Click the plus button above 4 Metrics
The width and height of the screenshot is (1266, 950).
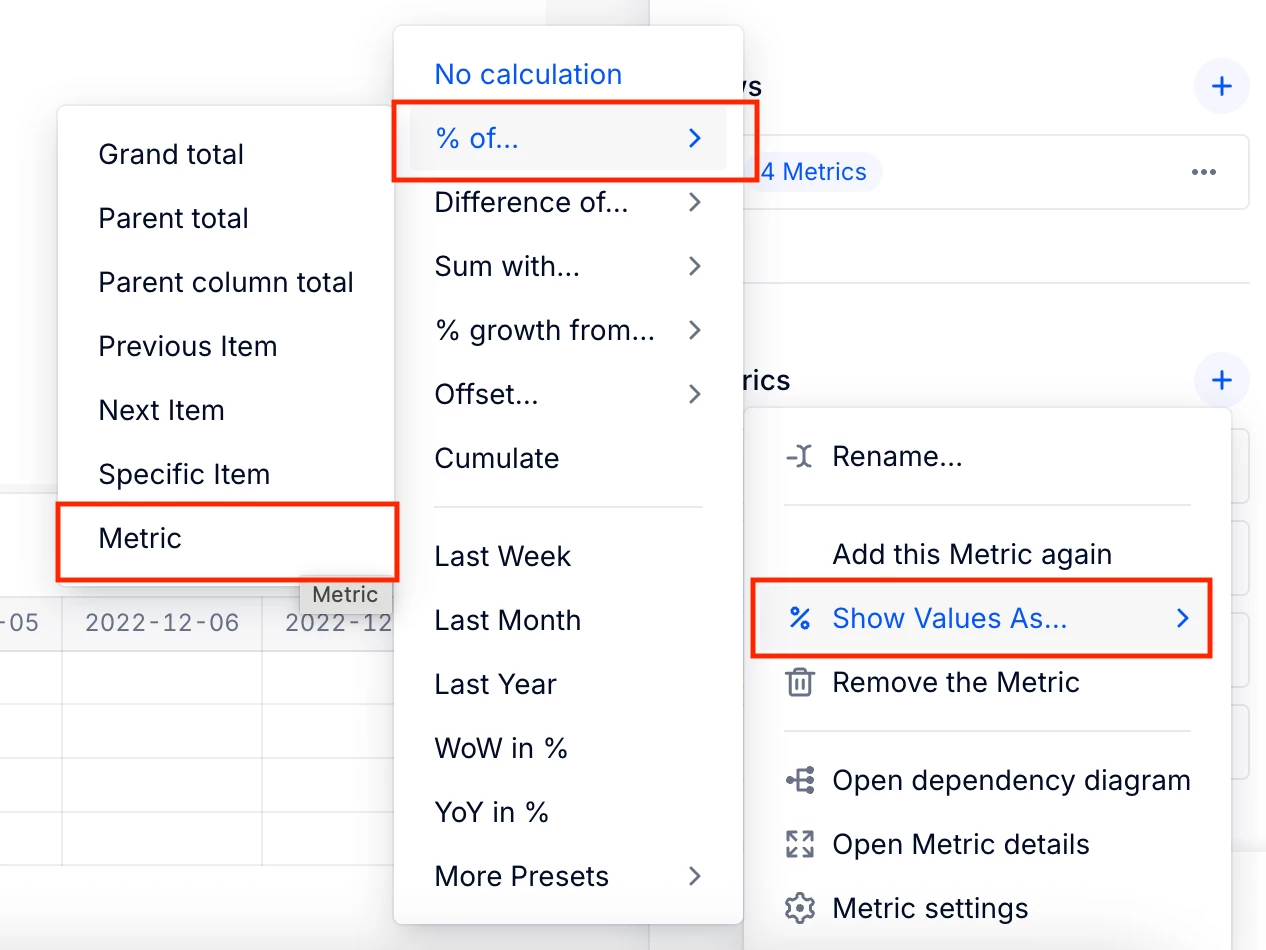pos(1221,87)
